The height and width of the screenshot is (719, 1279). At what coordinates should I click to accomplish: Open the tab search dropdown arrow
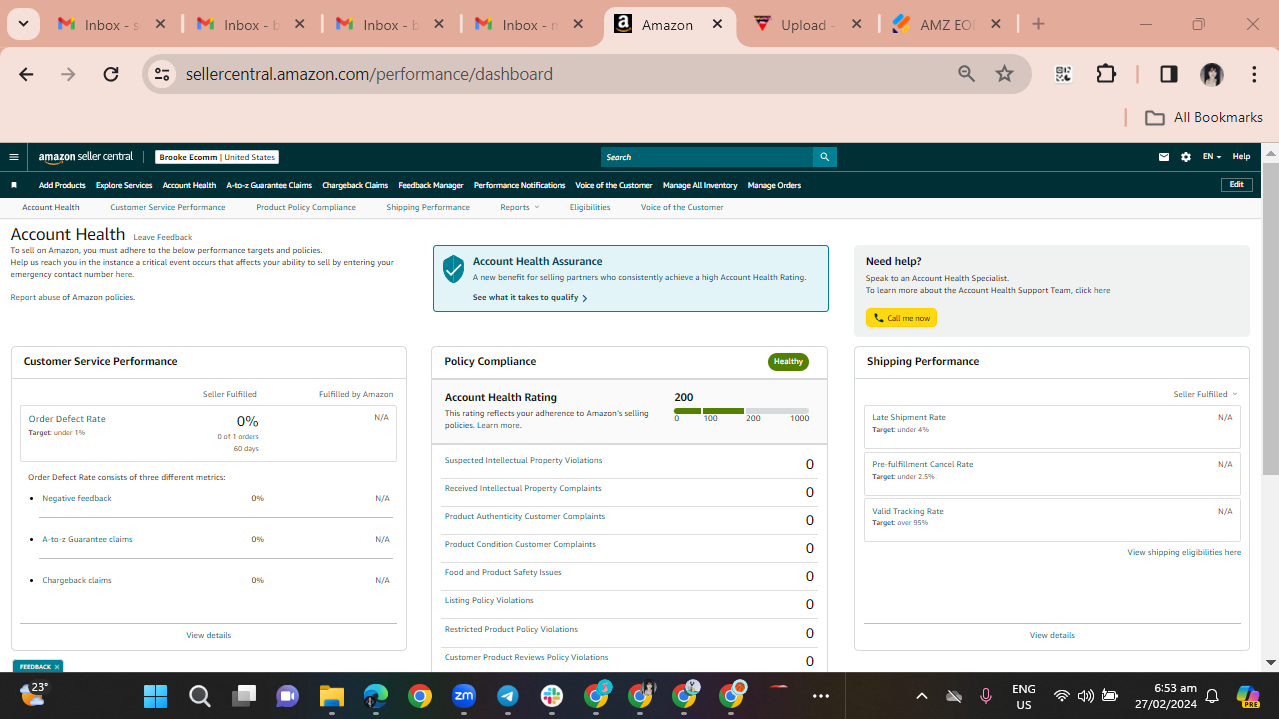pyautogui.click(x=22, y=25)
